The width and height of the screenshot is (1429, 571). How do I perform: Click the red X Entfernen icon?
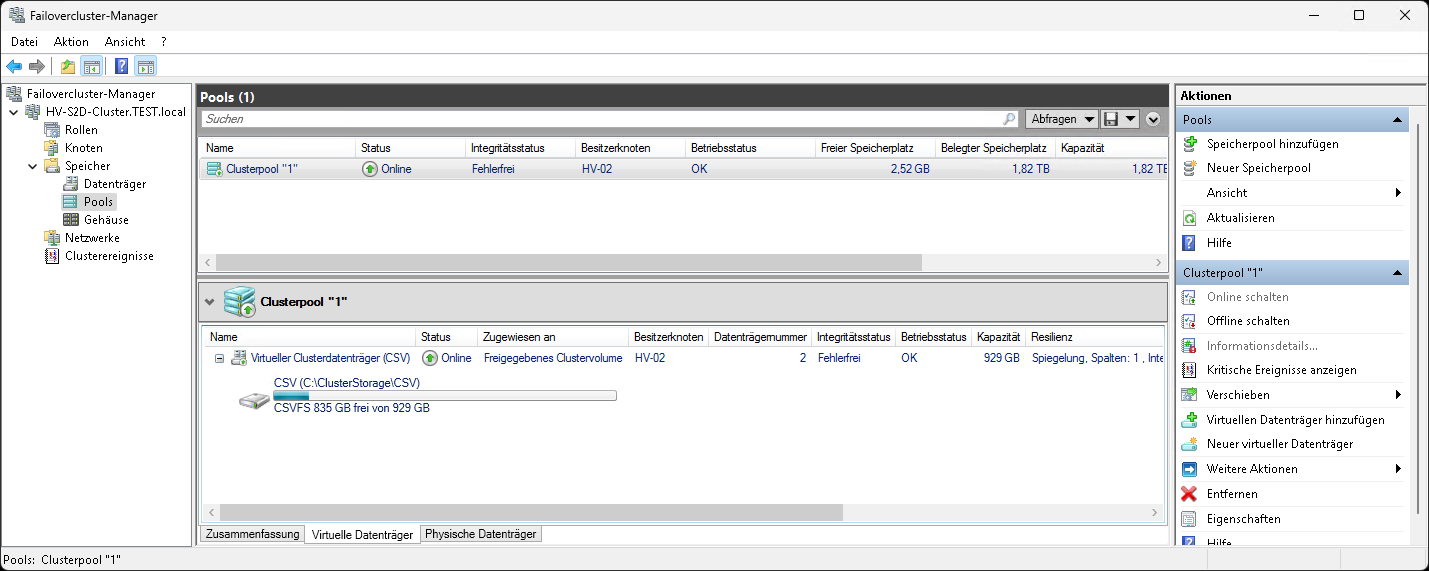1190,494
